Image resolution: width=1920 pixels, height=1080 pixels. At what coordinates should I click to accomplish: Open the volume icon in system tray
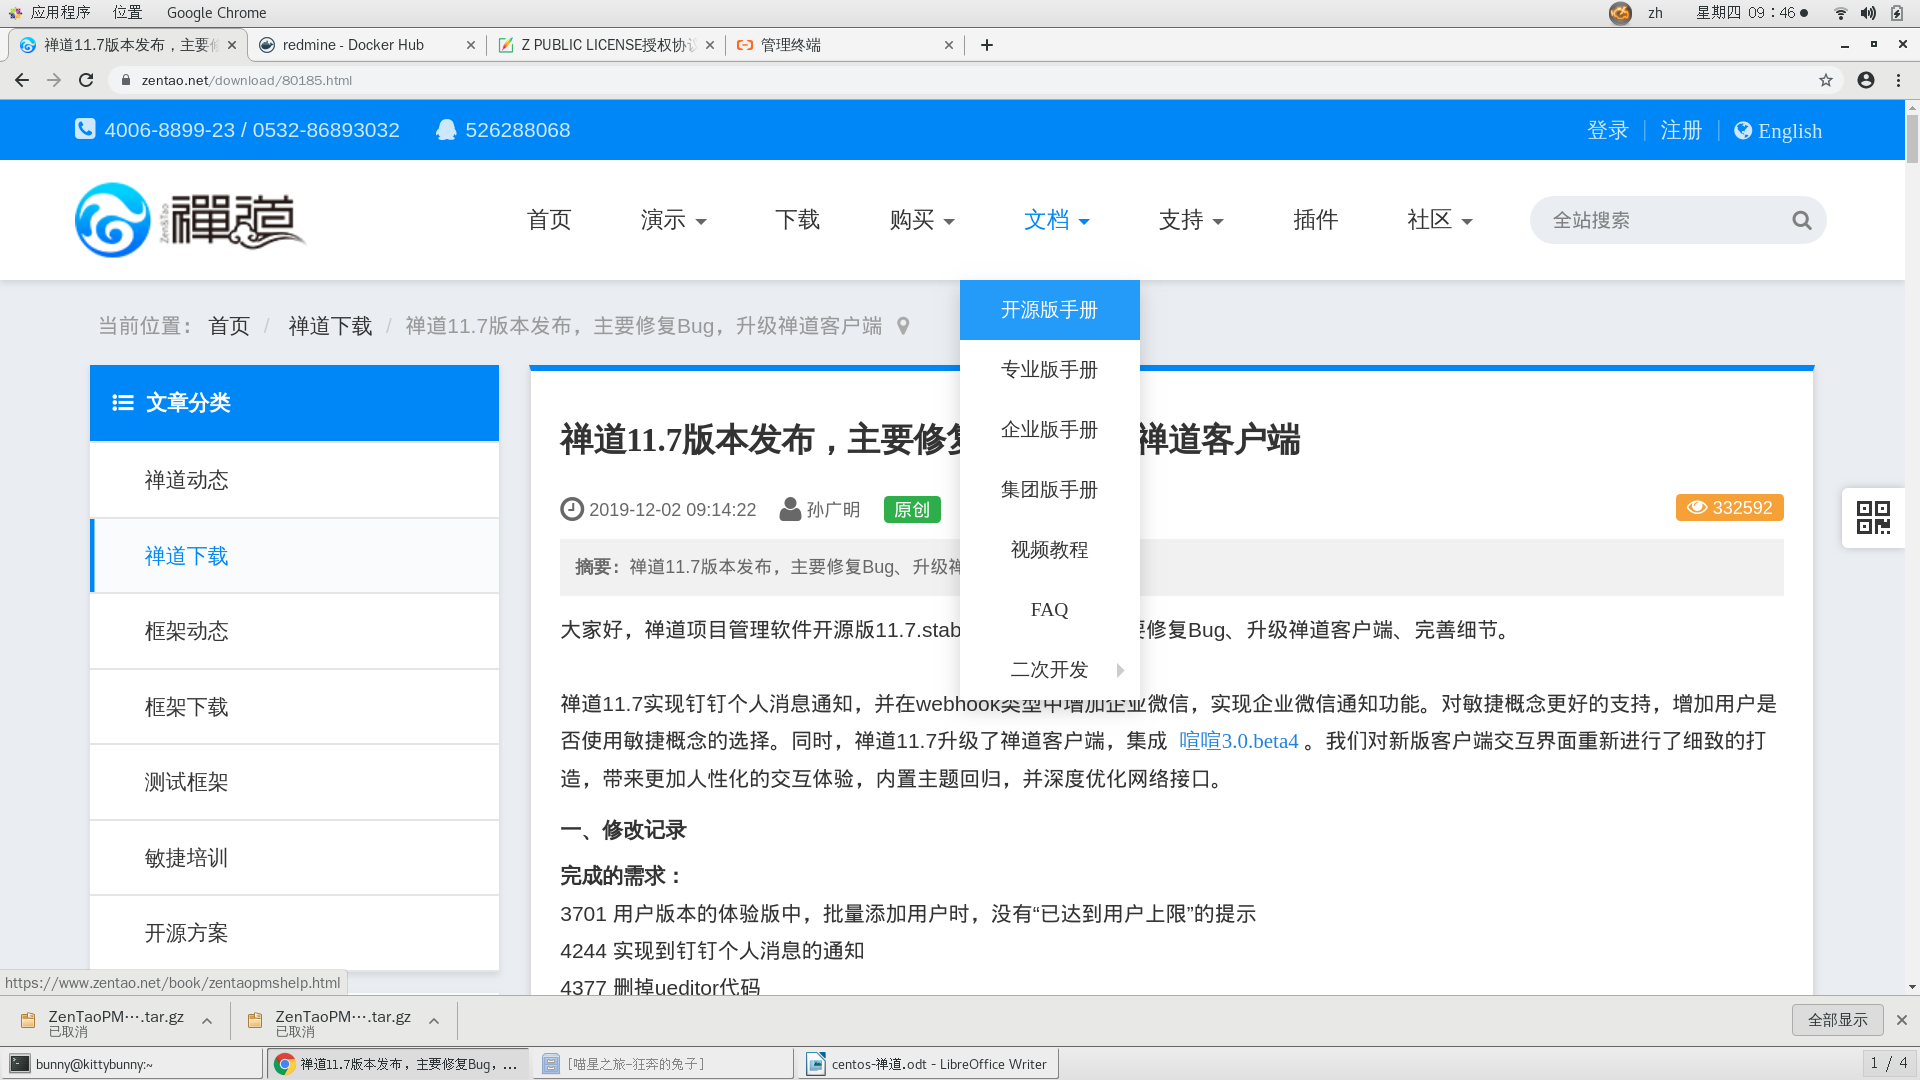1868,13
